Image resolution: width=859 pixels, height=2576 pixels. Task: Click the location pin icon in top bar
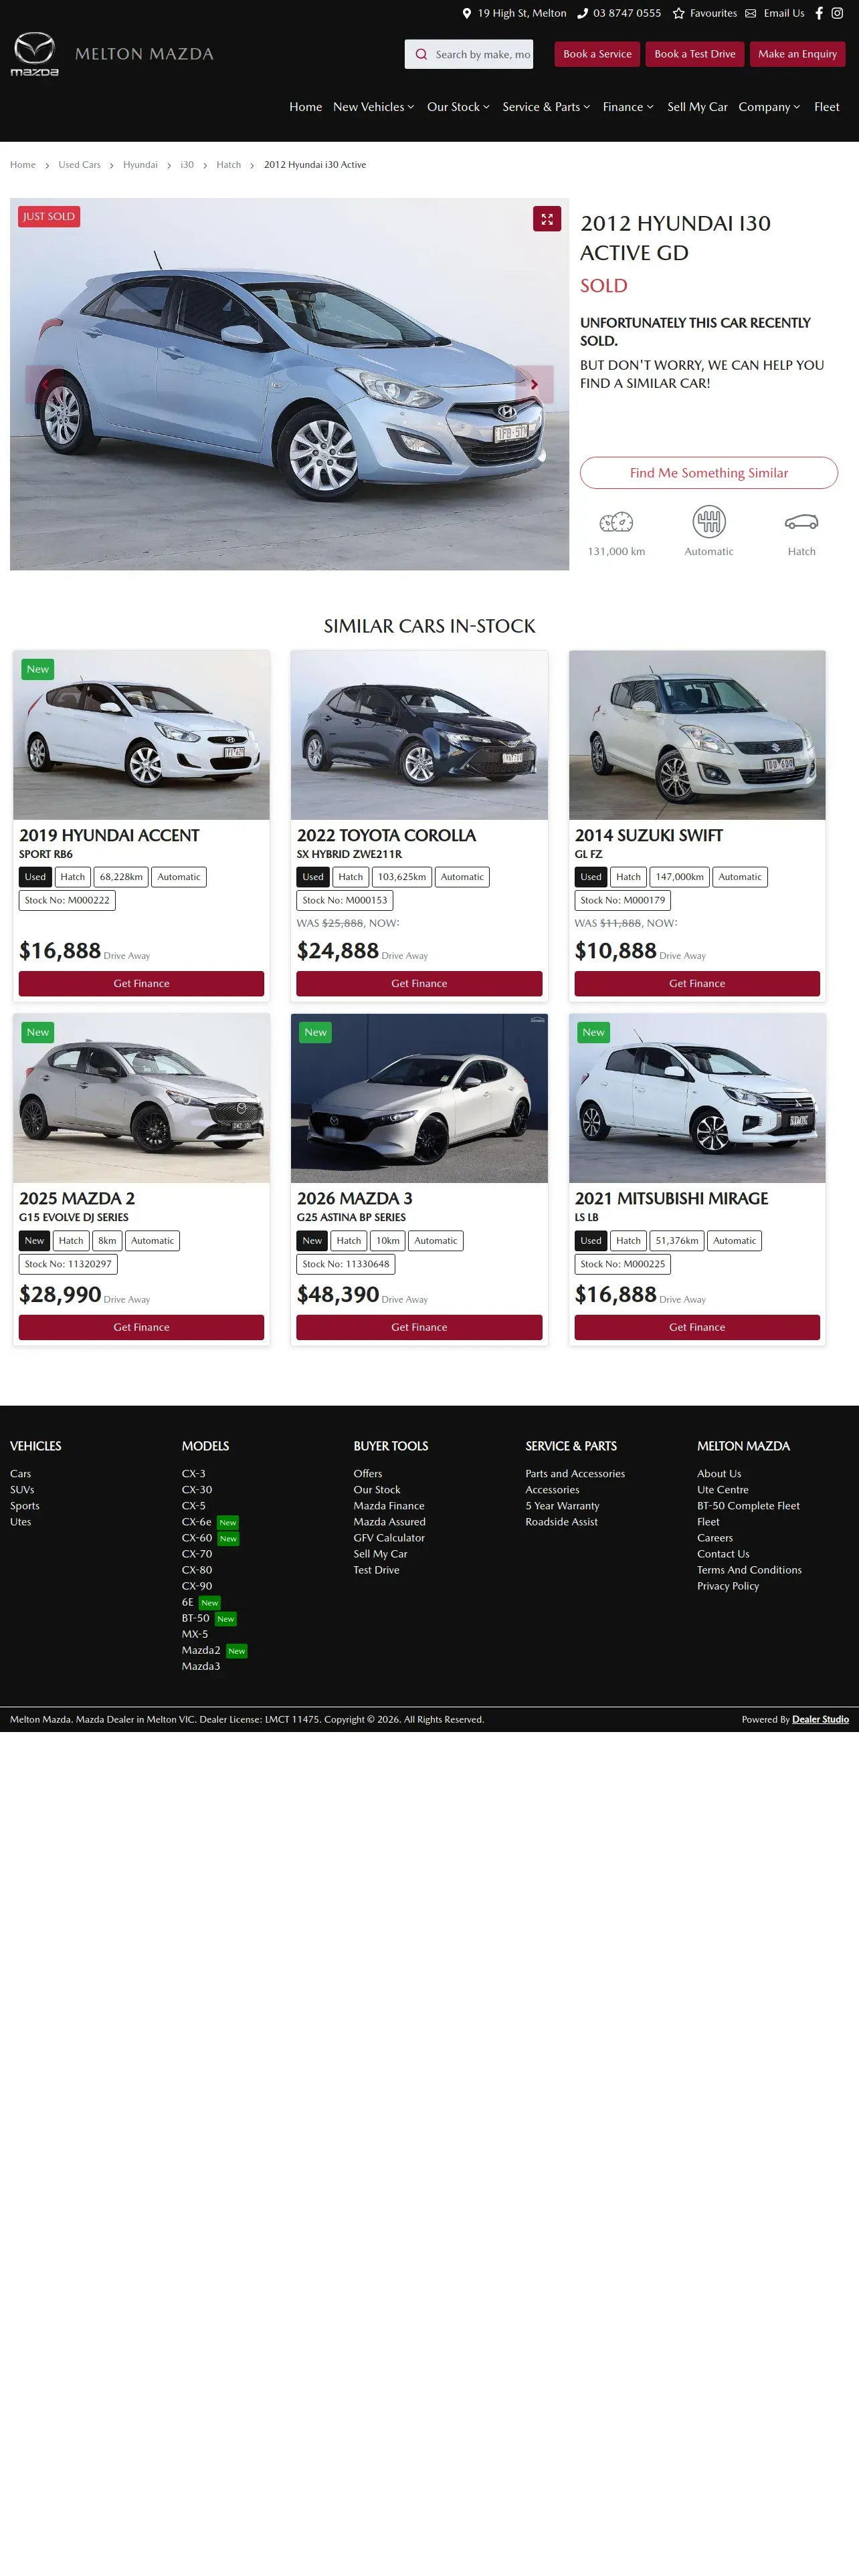467,13
